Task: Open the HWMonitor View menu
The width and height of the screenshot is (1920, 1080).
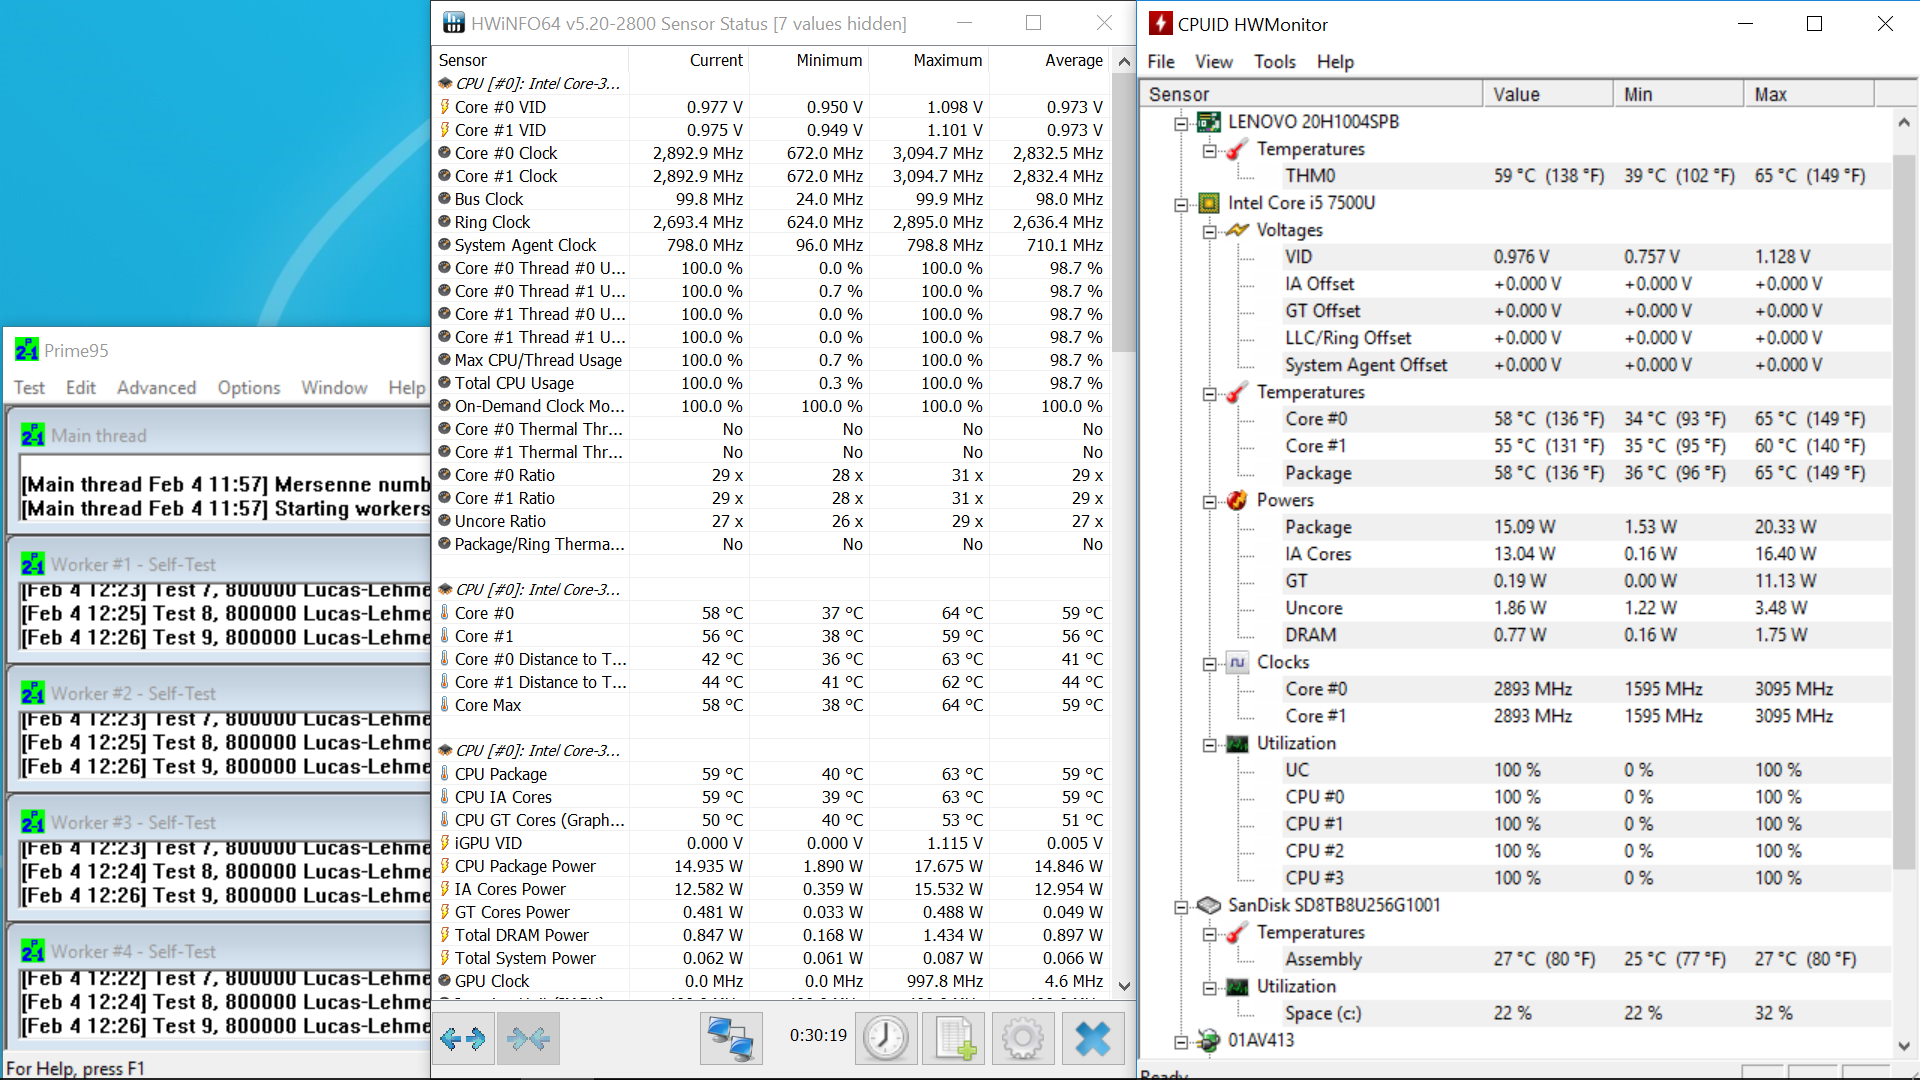Action: 1214,62
